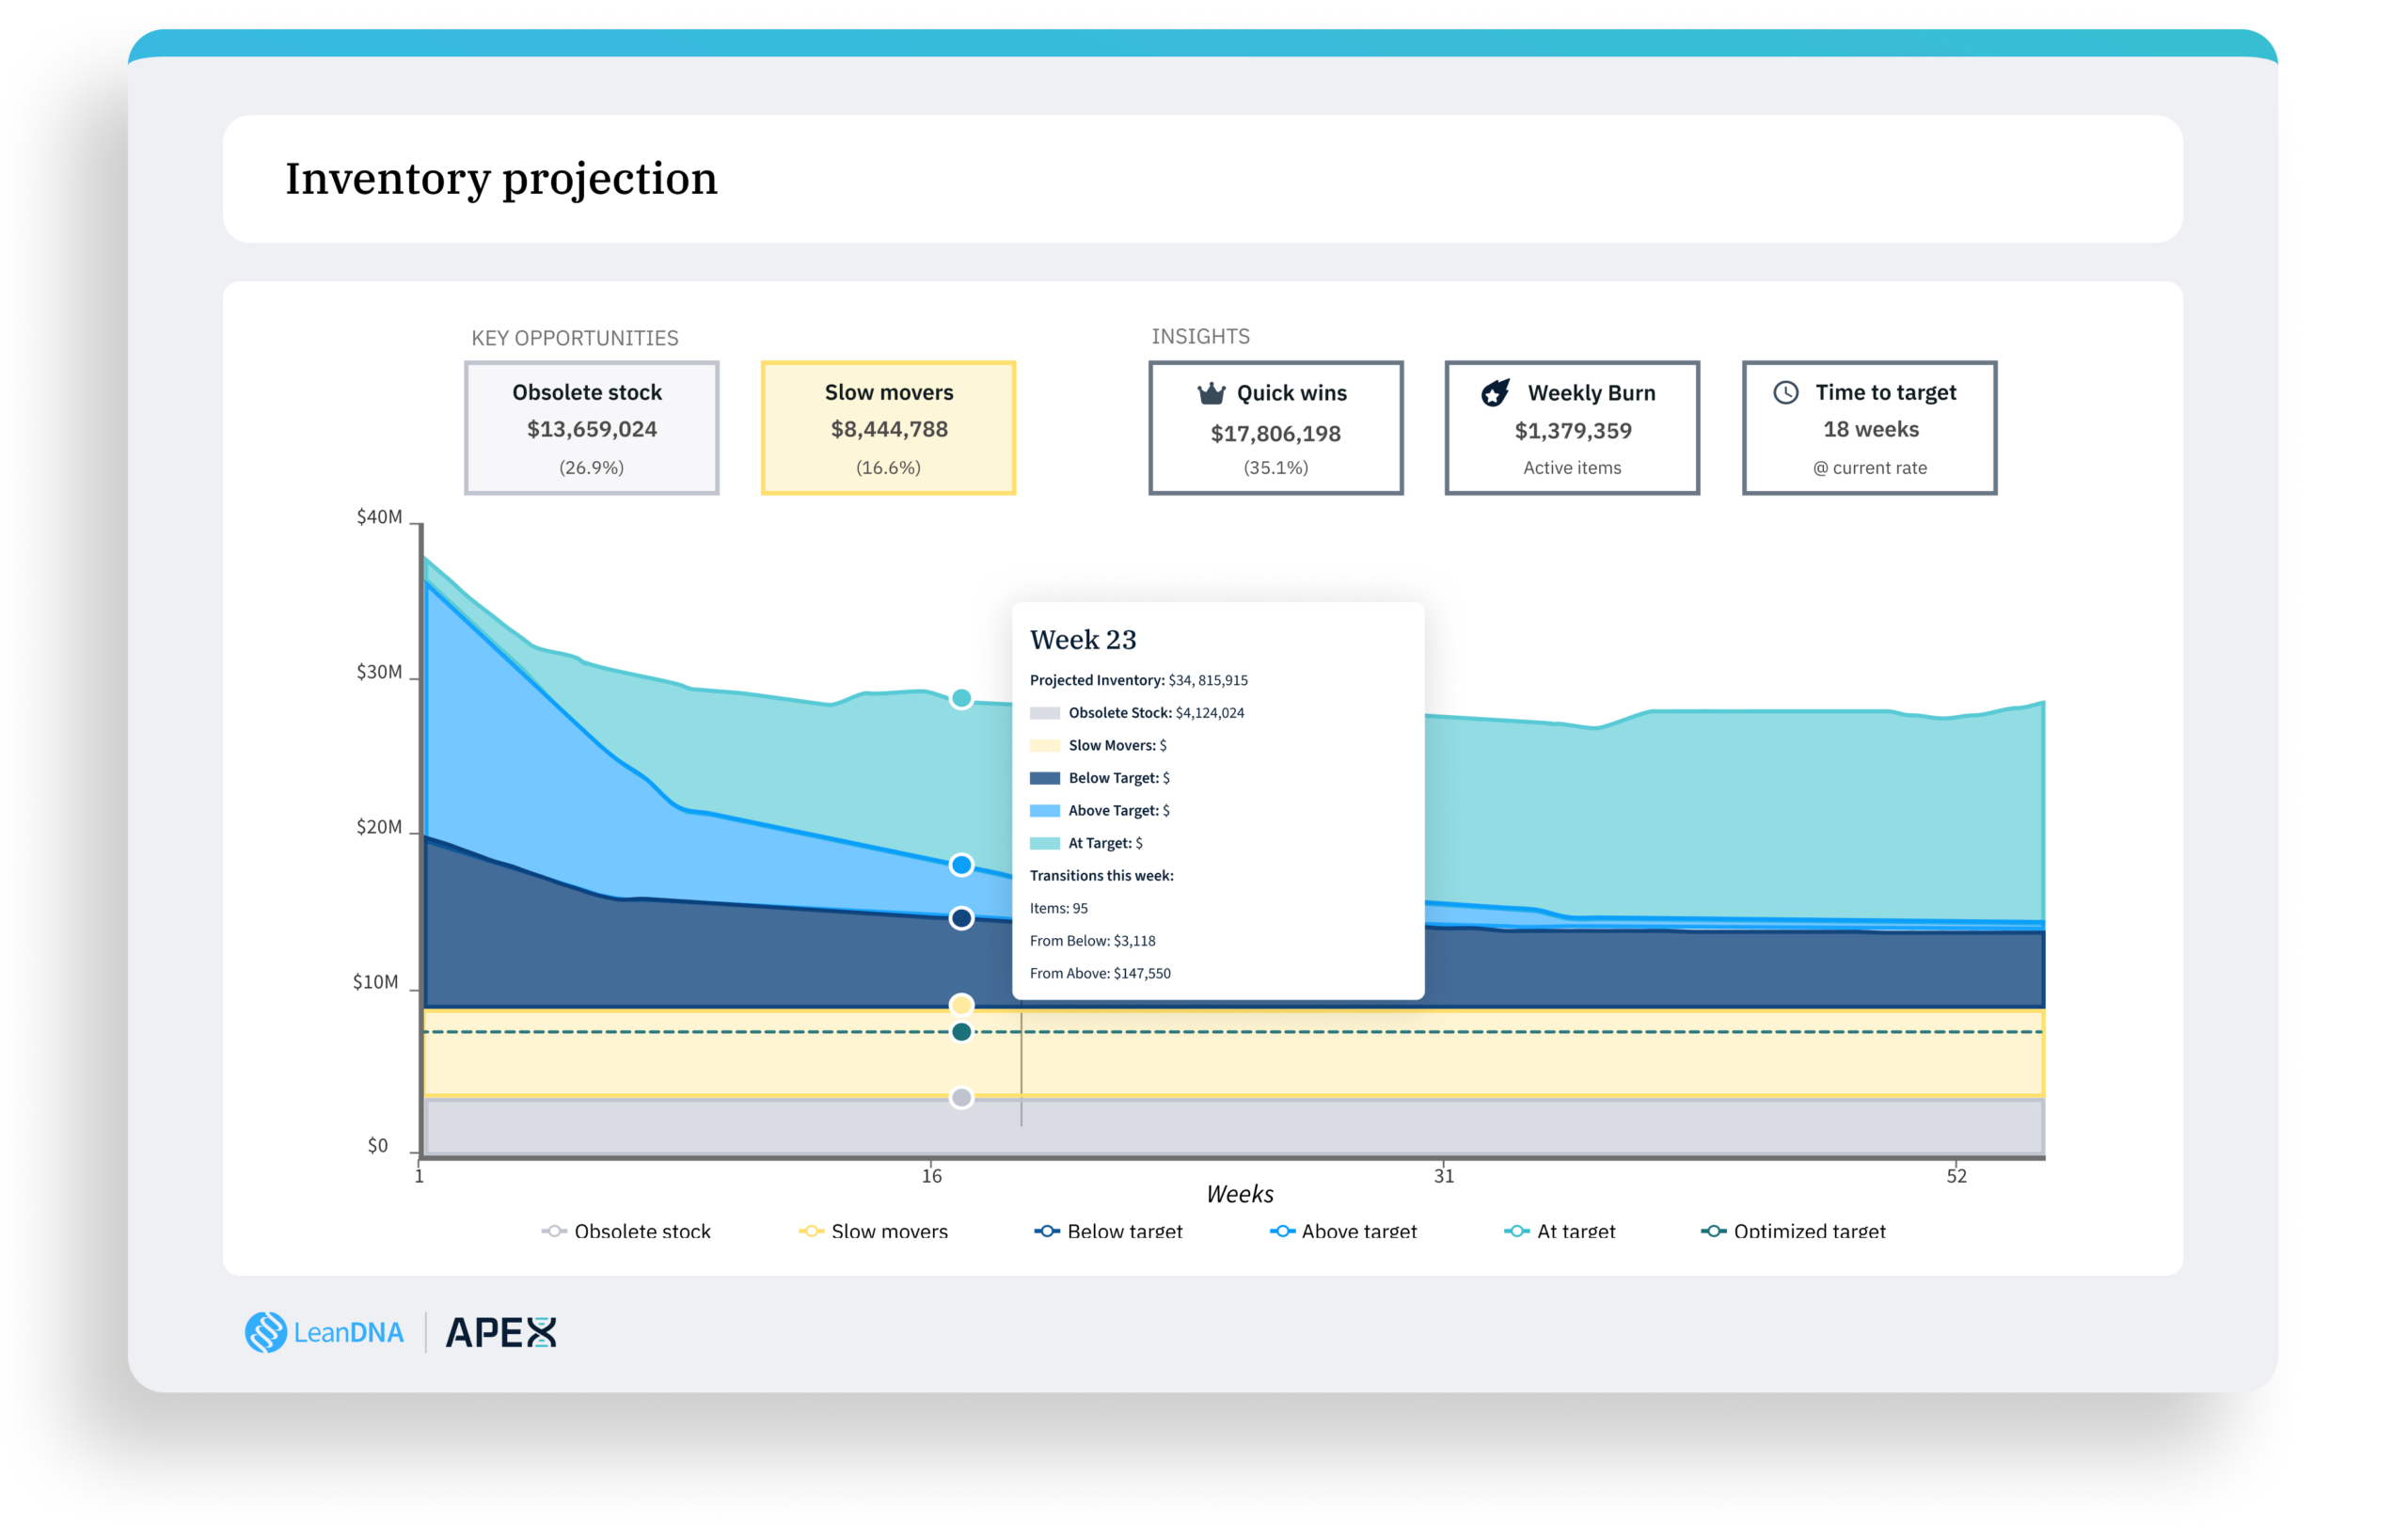Image resolution: width=2408 pixels, height=1526 pixels.
Task: Click the KEY OPPORTUNITIES section label
Action: 575,338
